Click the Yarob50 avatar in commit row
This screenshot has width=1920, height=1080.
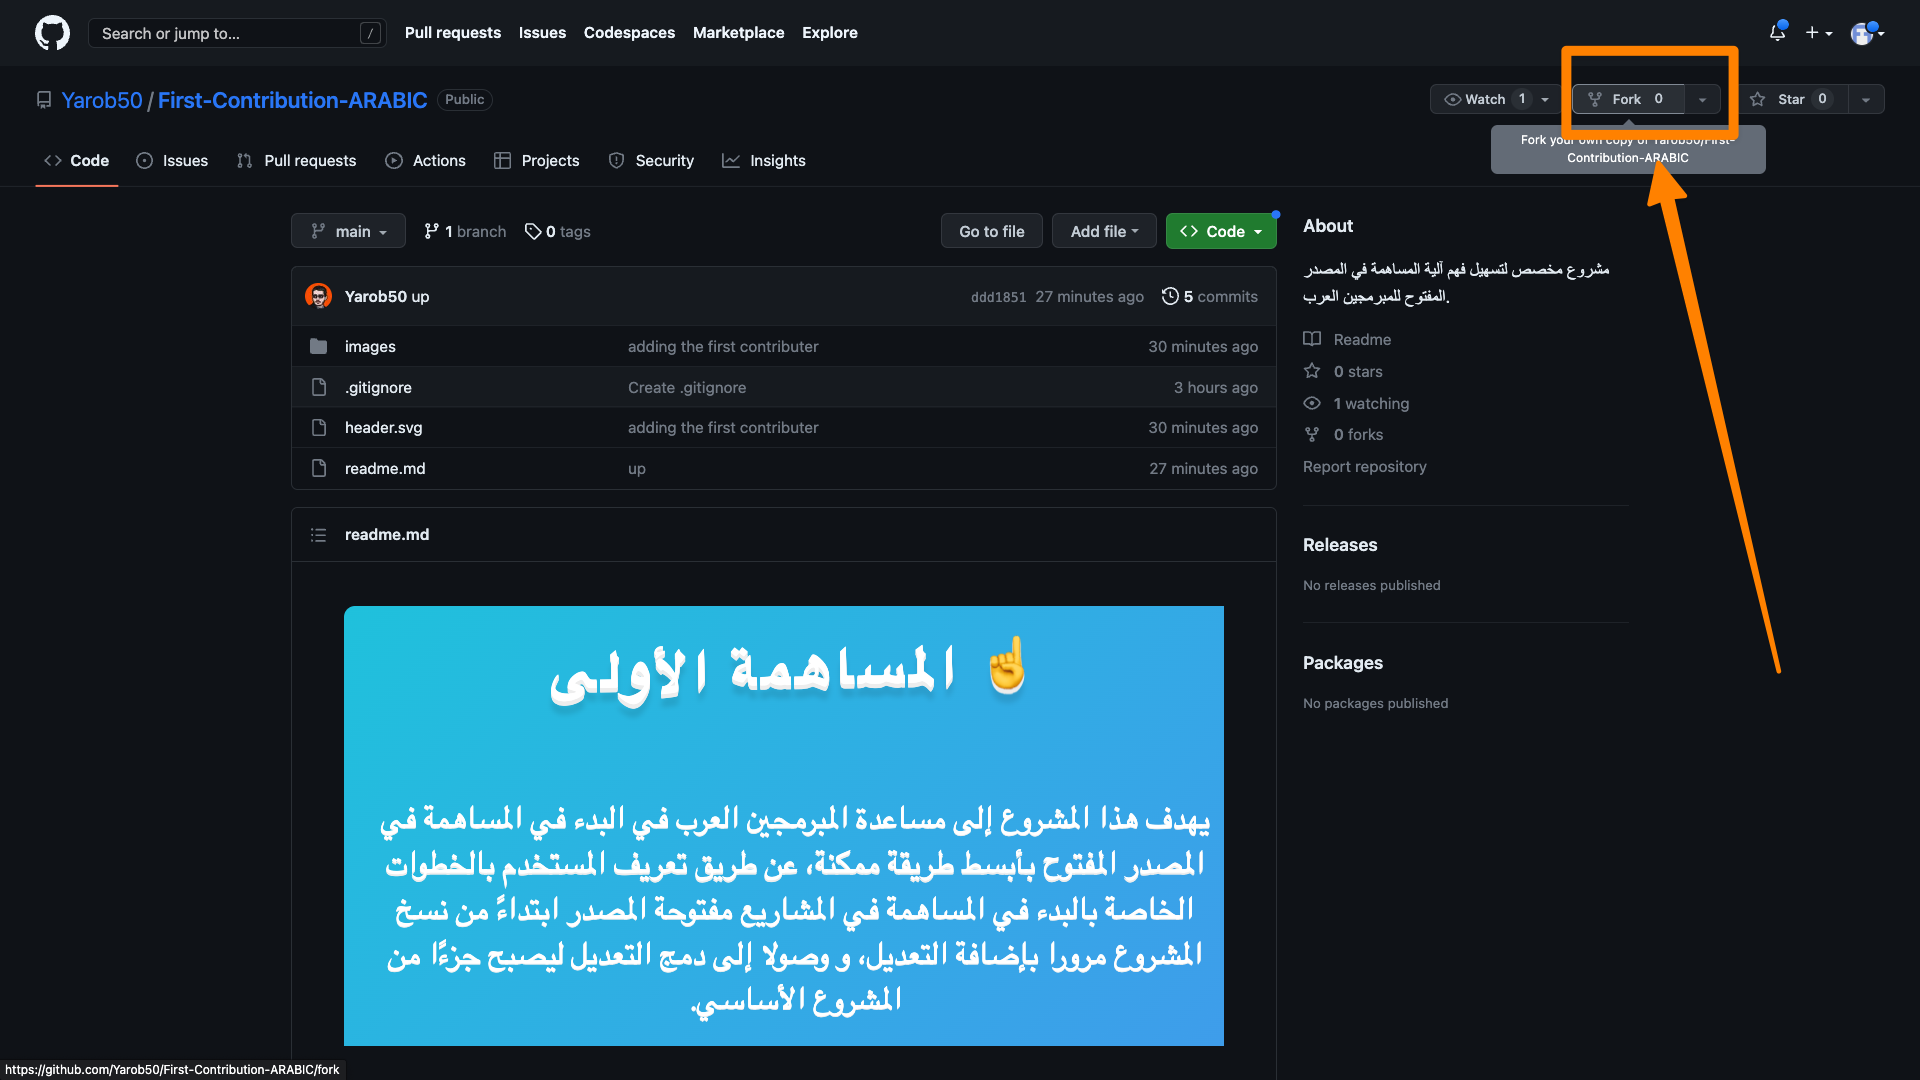tap(318, 297)
